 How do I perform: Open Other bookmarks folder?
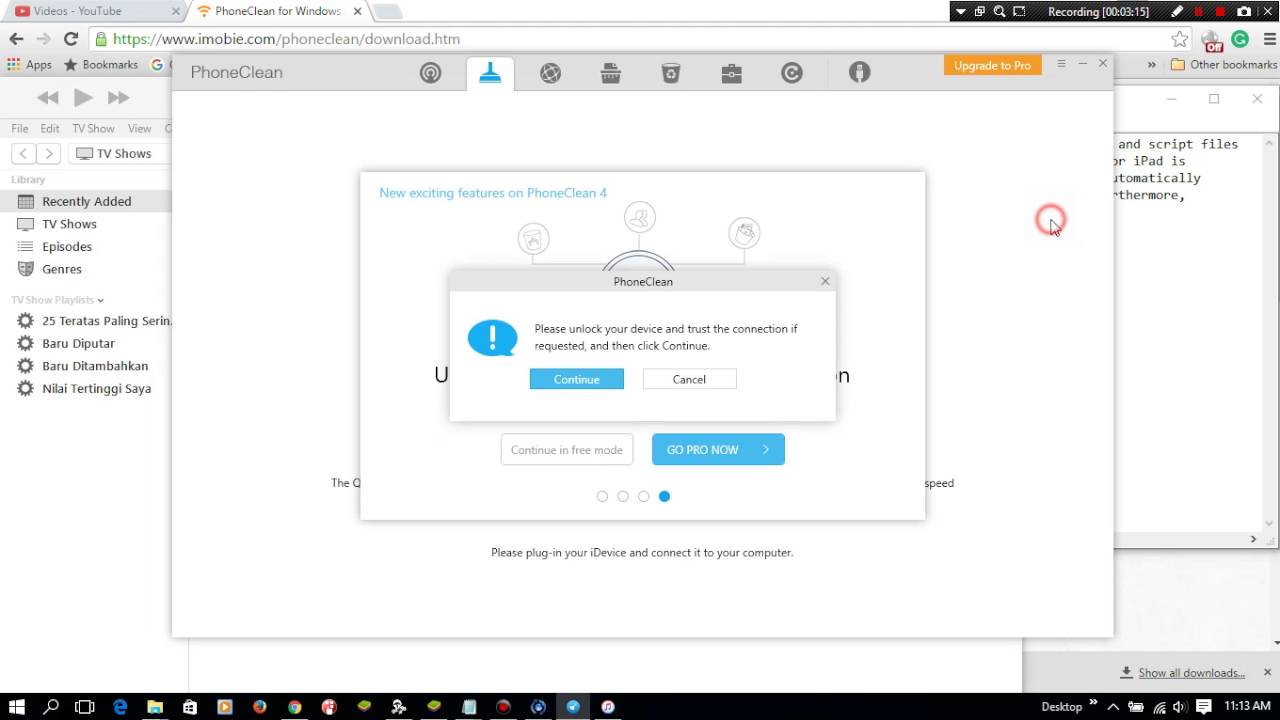[1224, 64]
